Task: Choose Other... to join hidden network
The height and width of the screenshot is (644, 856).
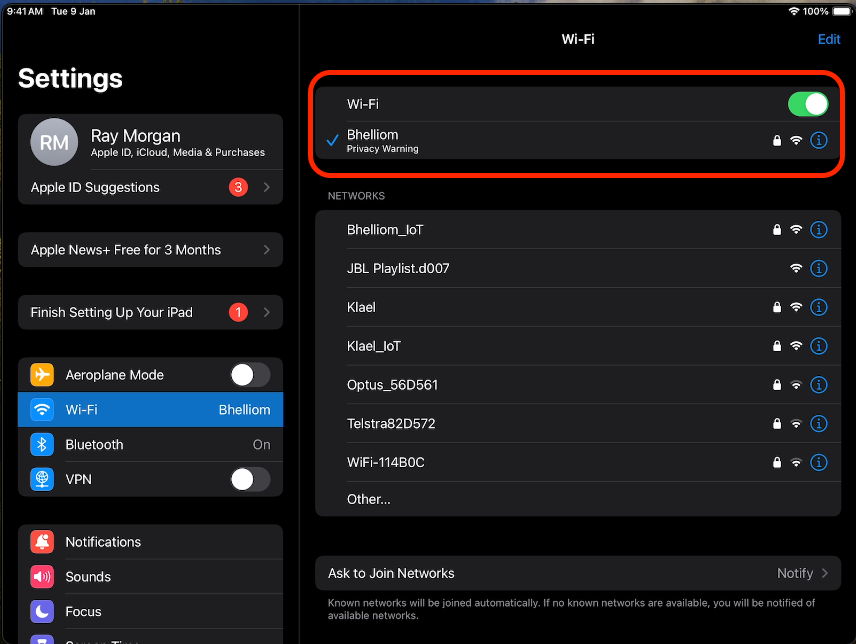Action: pyautogui.click(x=369, y=499)
